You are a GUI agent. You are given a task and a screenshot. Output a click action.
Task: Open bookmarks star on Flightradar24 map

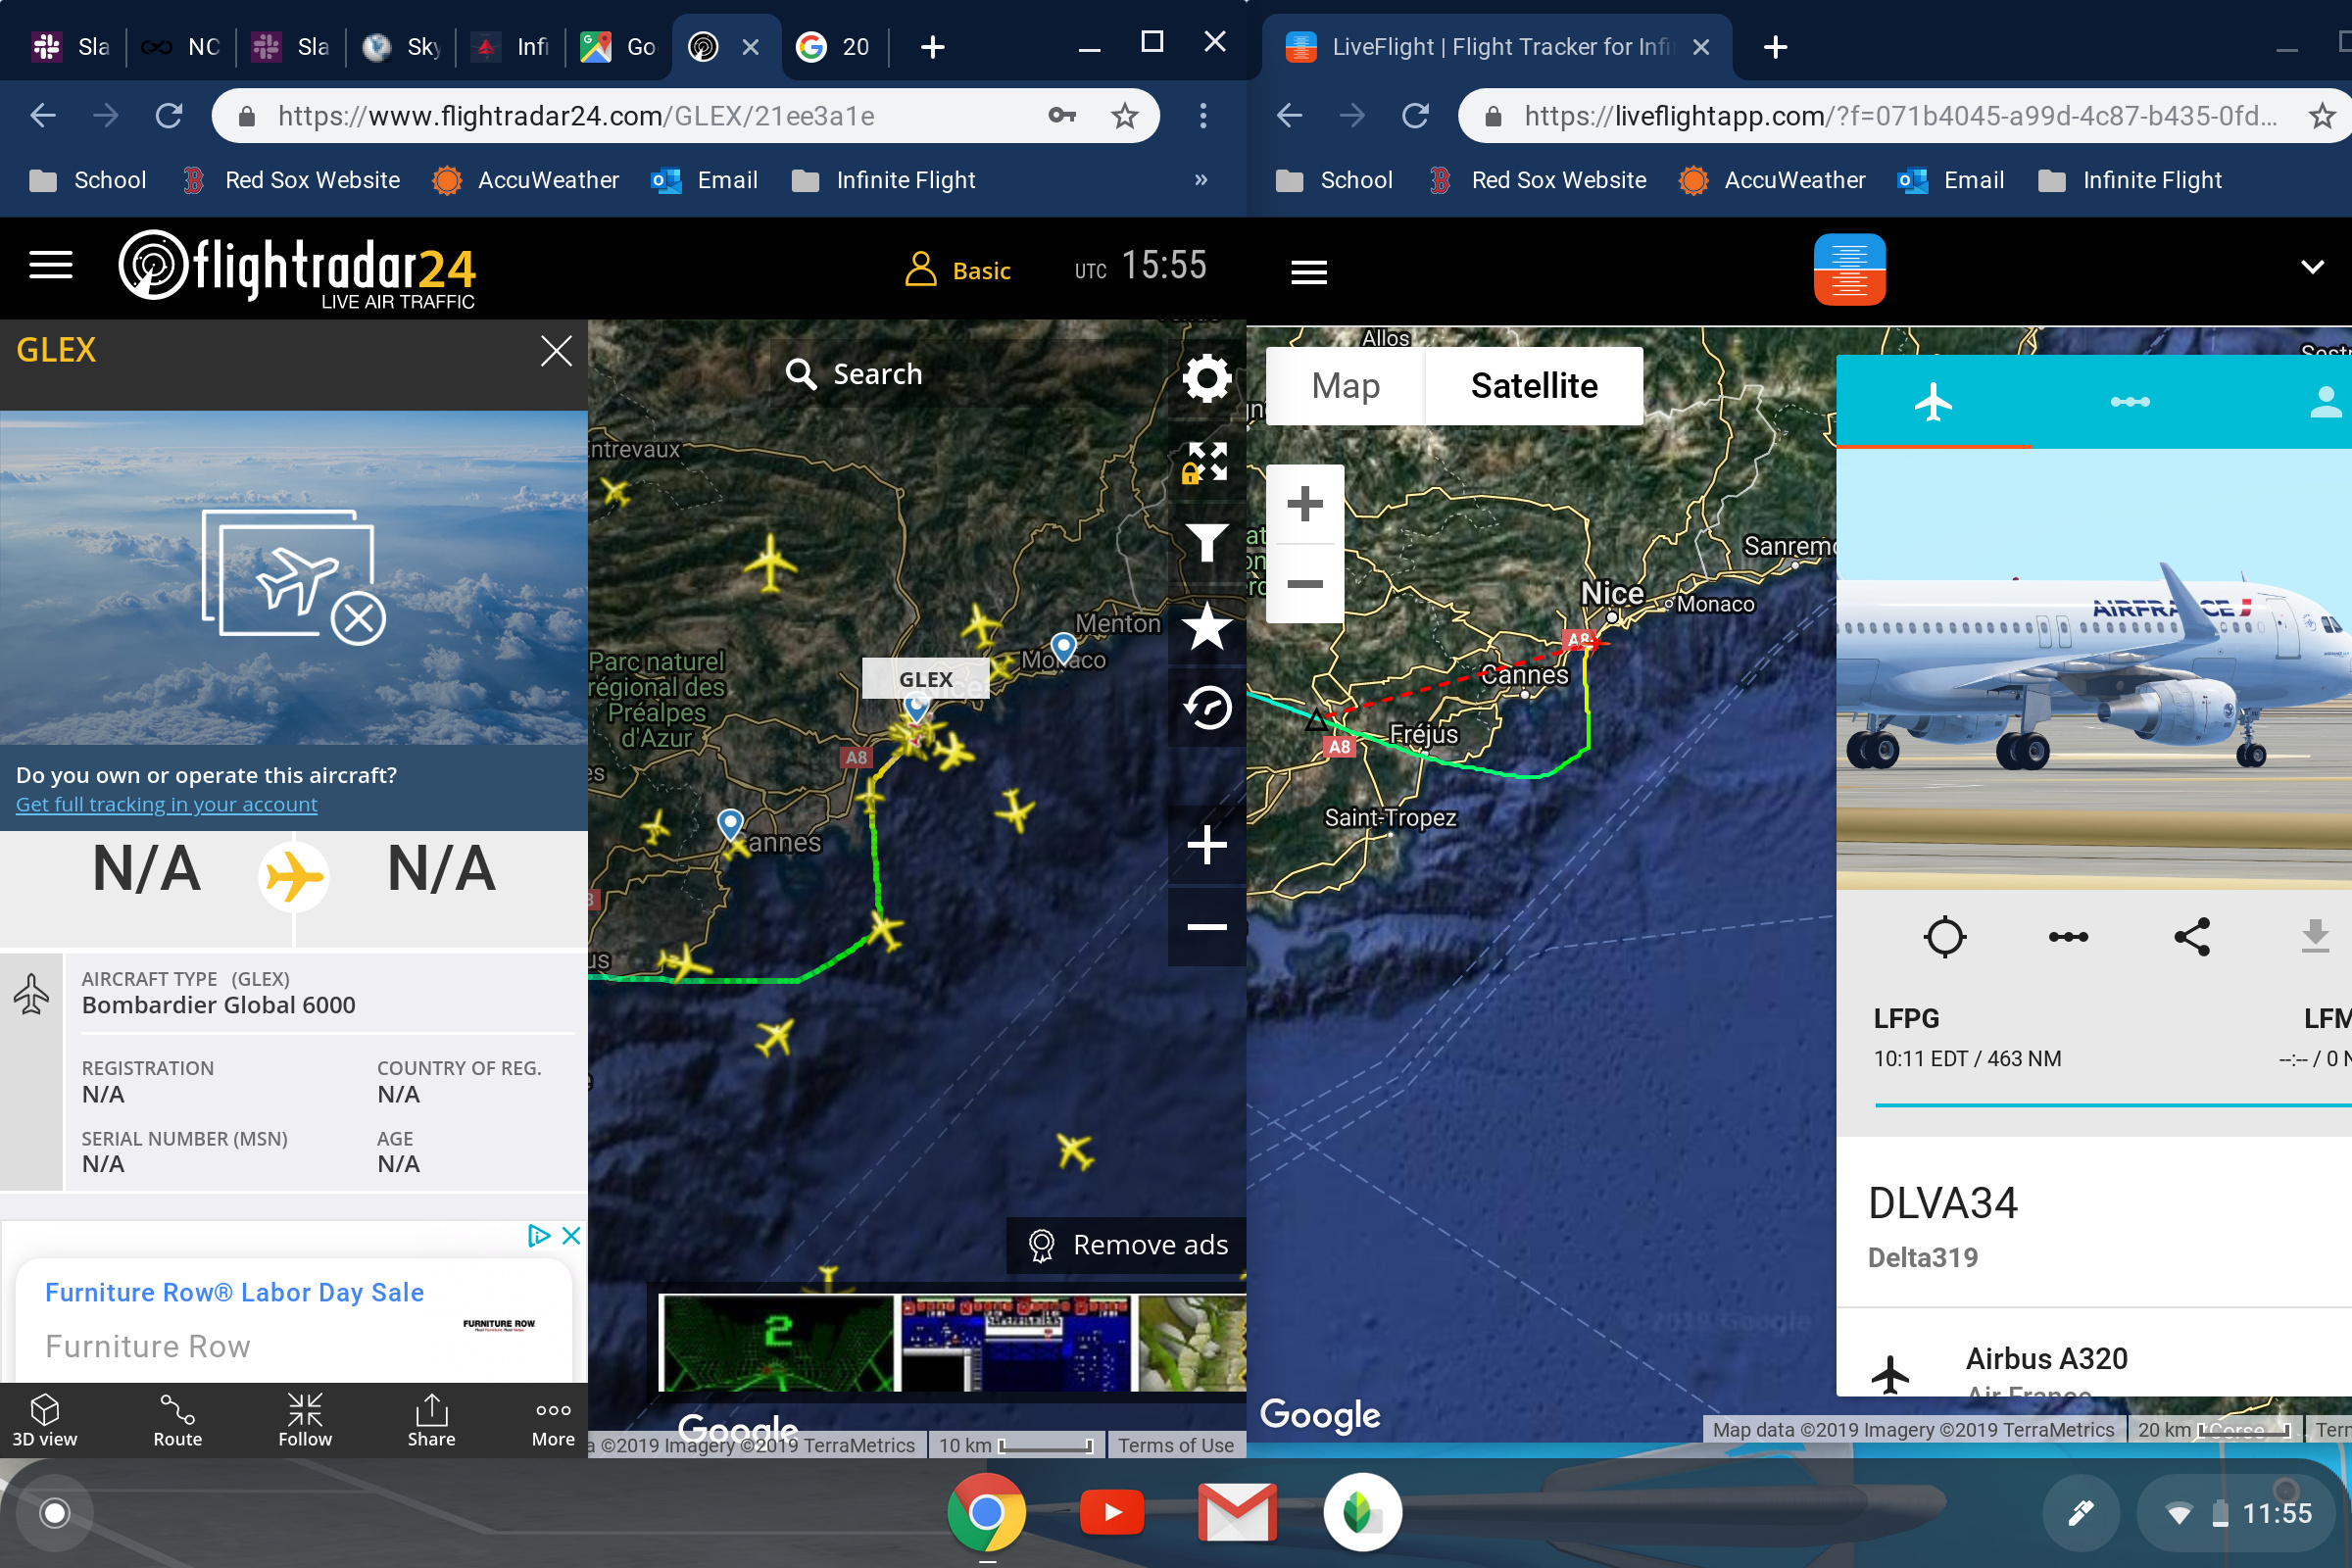(1206, 627)
